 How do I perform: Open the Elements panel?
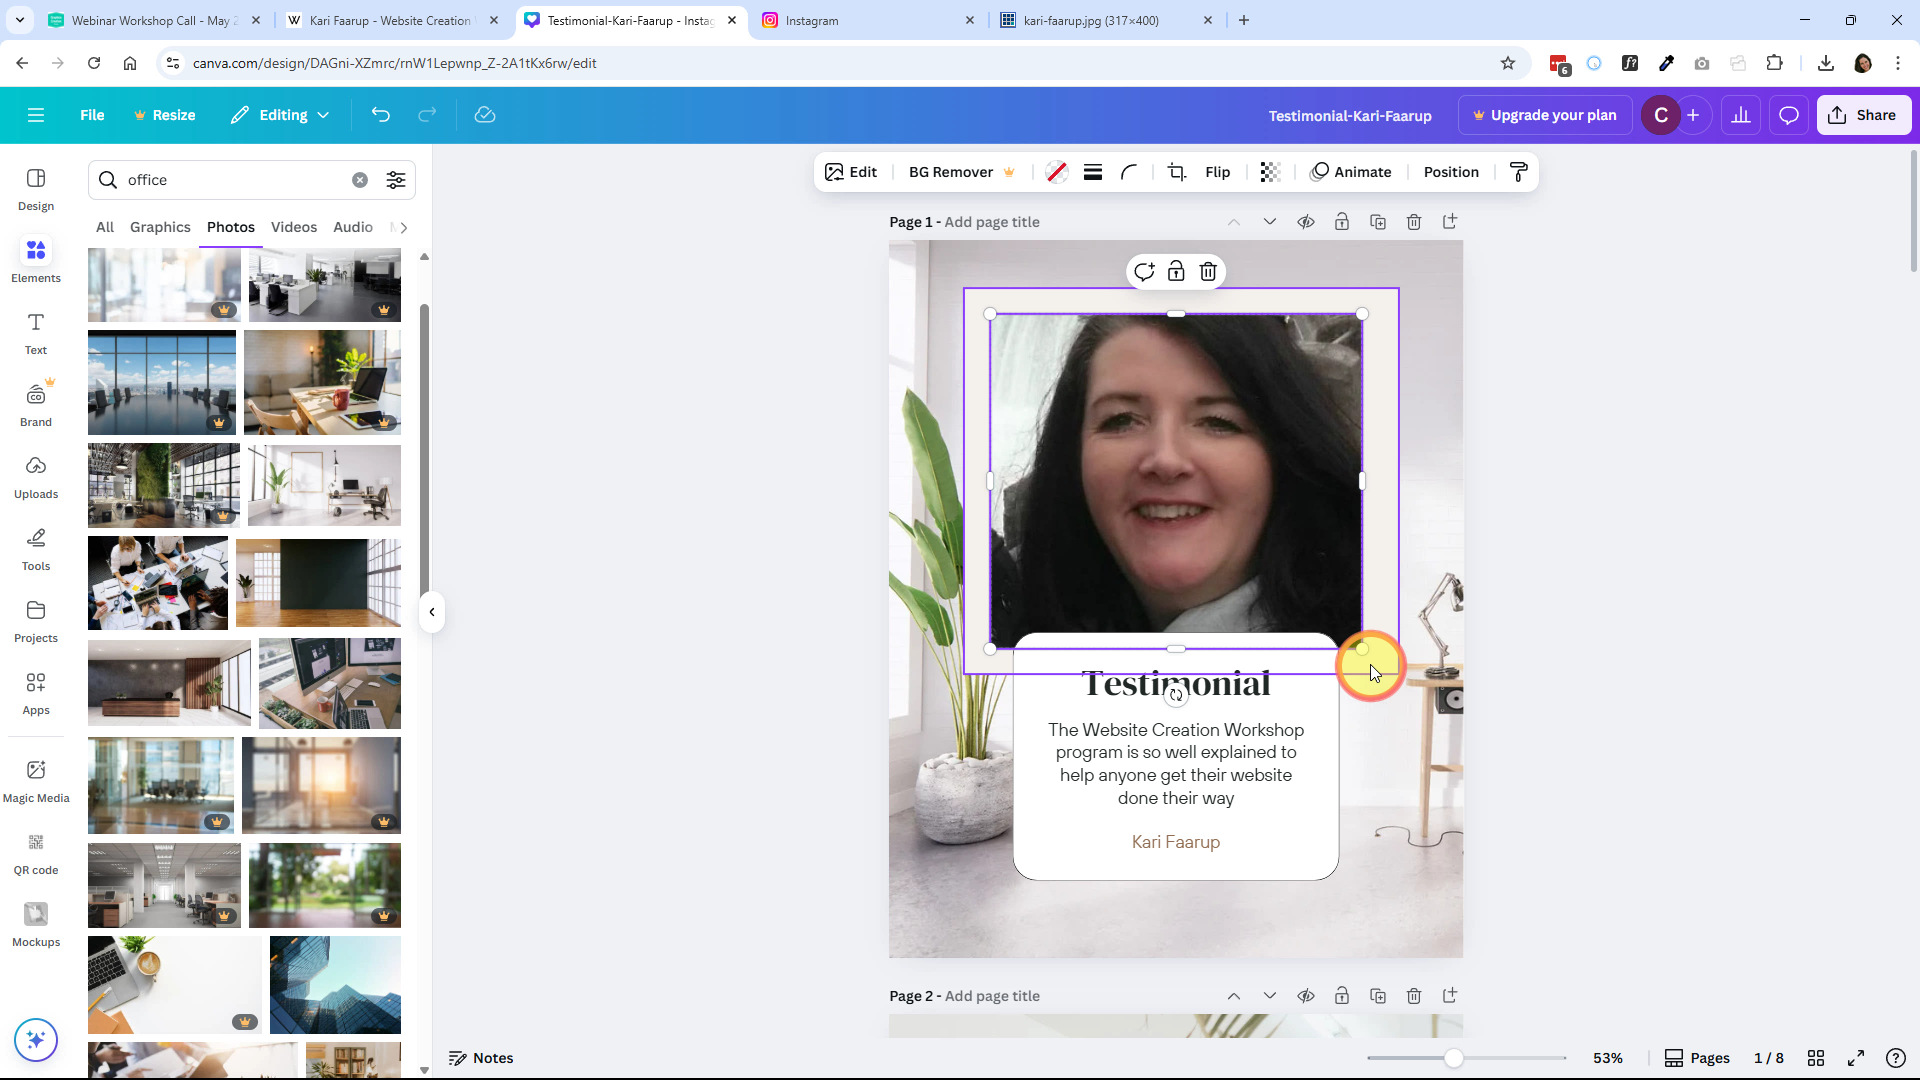[36, 261]
